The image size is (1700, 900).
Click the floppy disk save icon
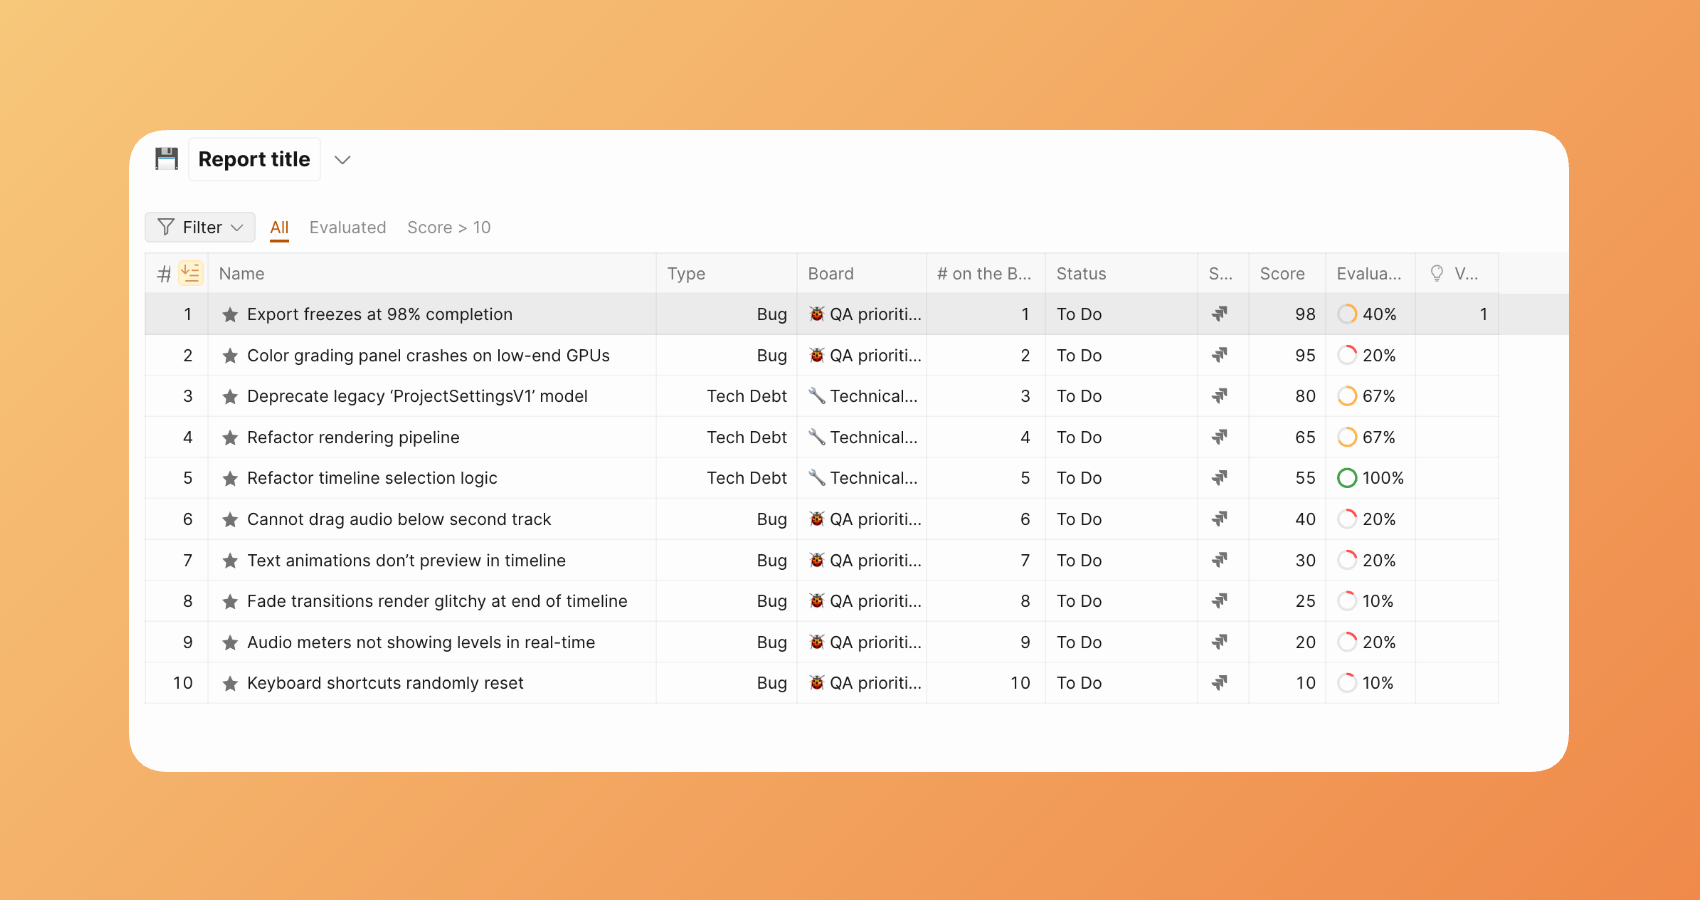166,159
